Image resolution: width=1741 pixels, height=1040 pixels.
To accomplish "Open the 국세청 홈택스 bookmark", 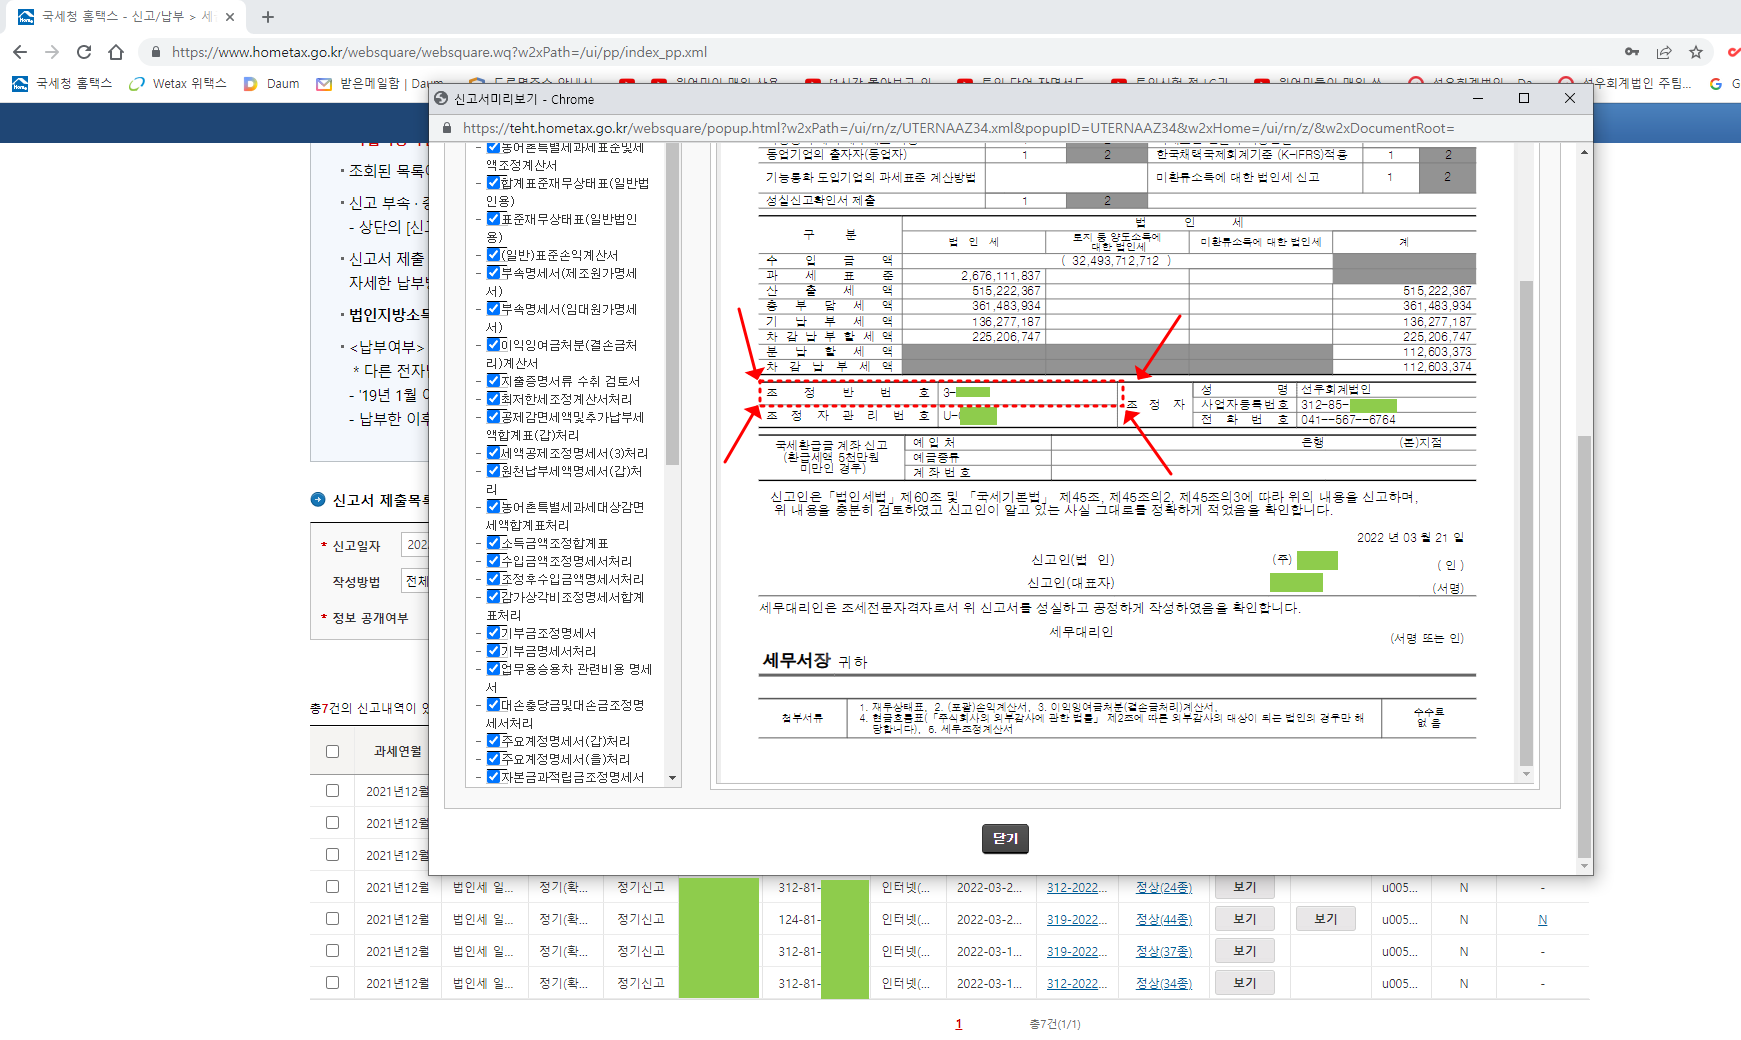I will (x=63, y=84).
